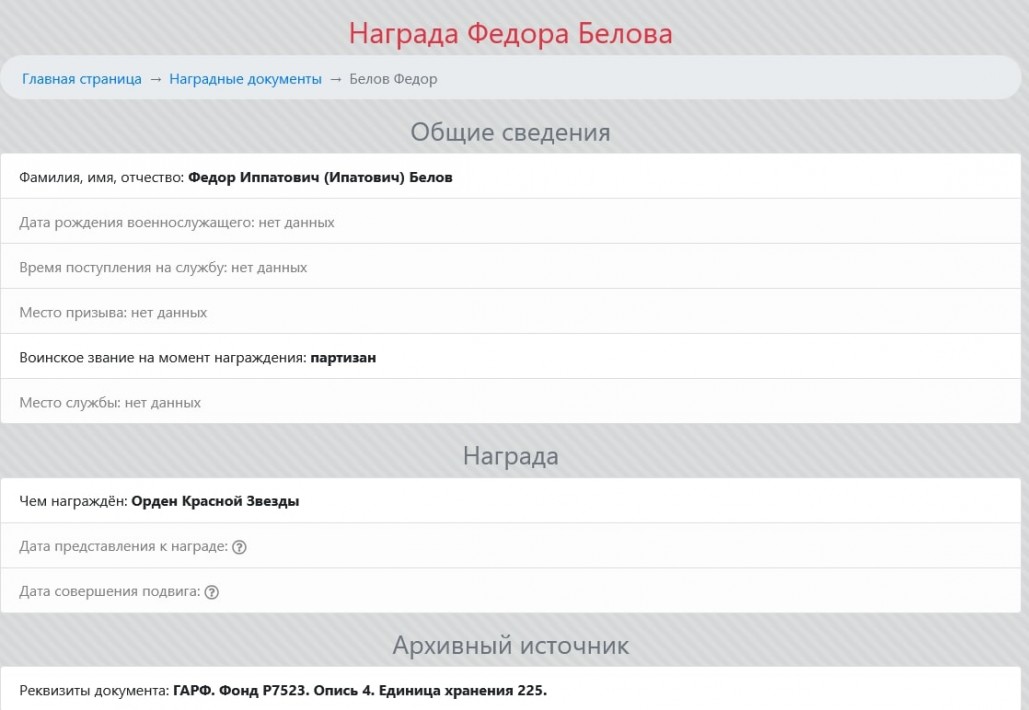1029x710 pixels.
Task: Click the Архивный источник section heading
Action: pos(510,645)
